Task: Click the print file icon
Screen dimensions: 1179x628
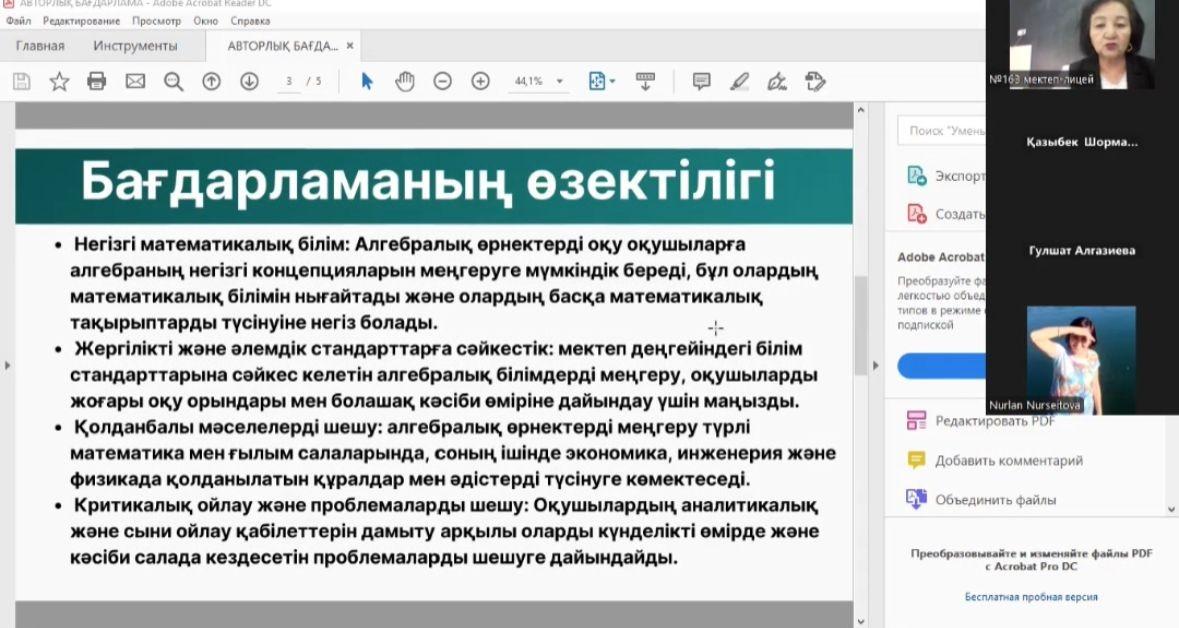Action: point(97,81)
